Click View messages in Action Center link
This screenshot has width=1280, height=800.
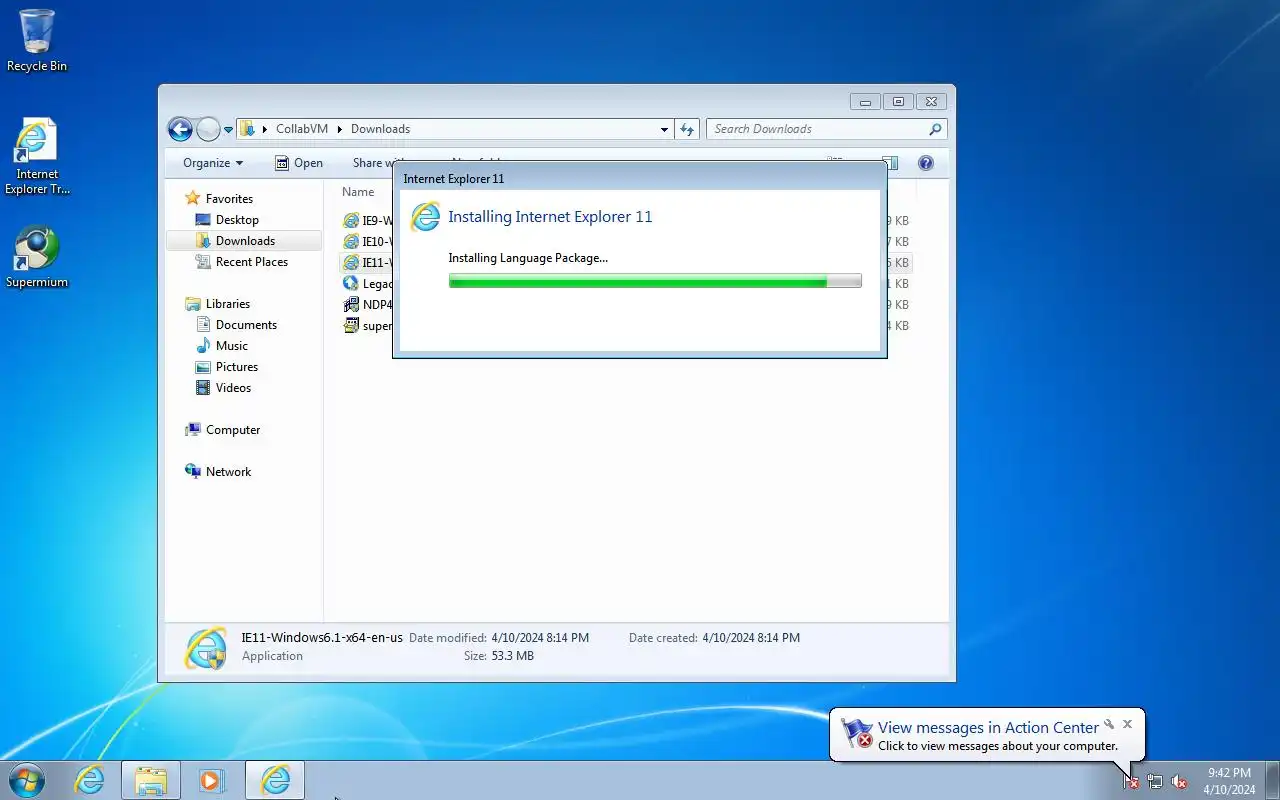[988, 728]
